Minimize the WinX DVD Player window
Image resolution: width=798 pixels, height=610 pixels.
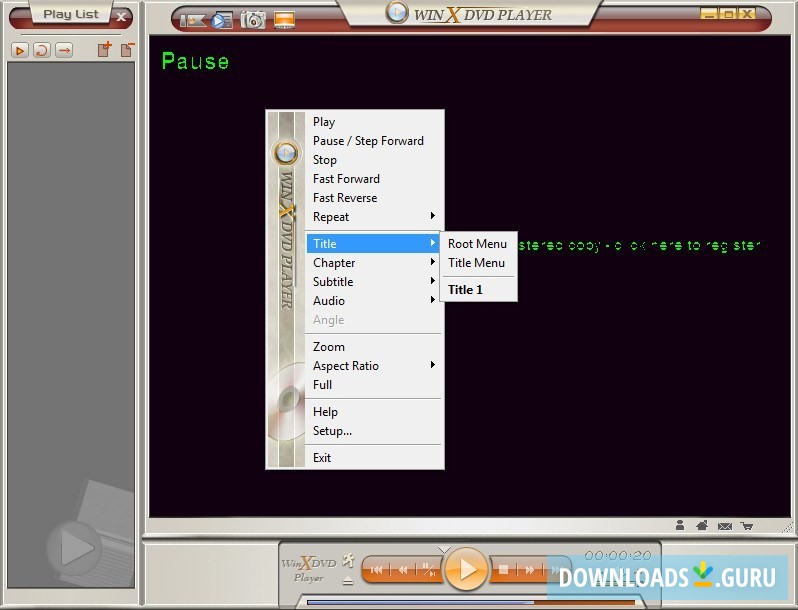(710, 14)
